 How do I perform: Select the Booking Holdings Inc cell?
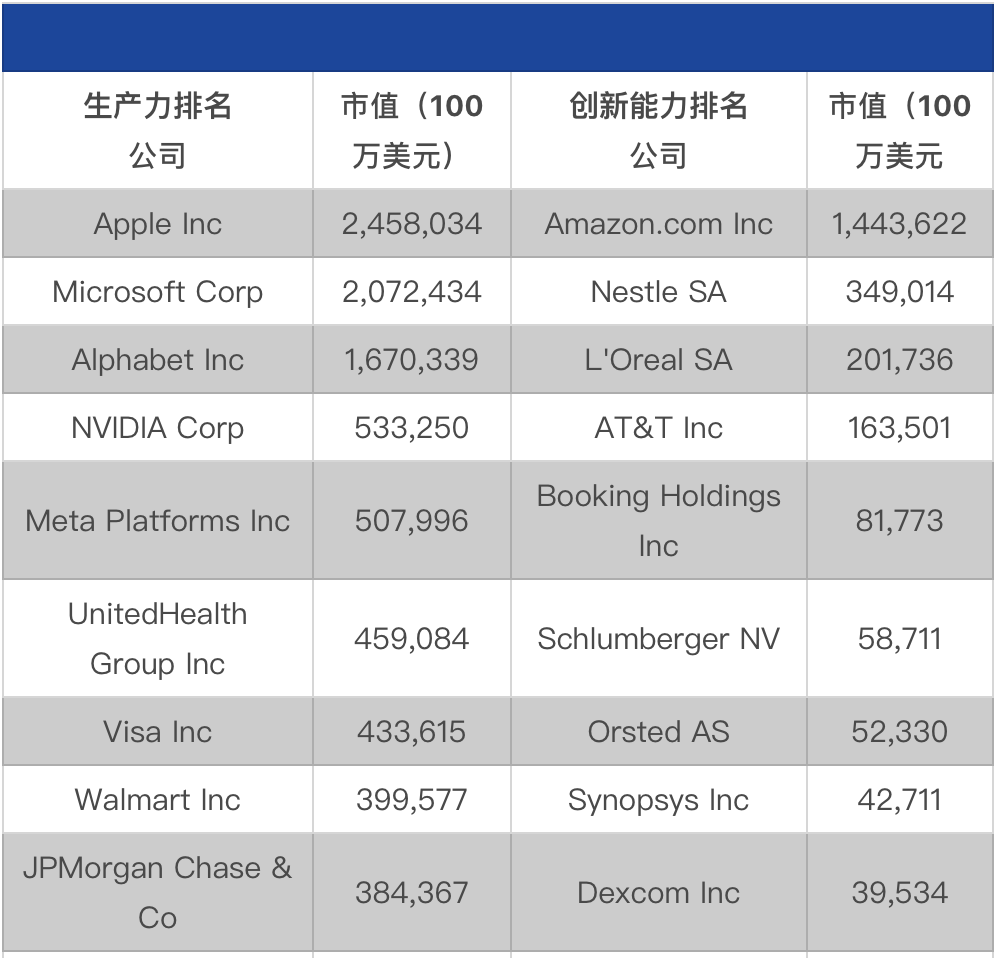pos(659,521)
